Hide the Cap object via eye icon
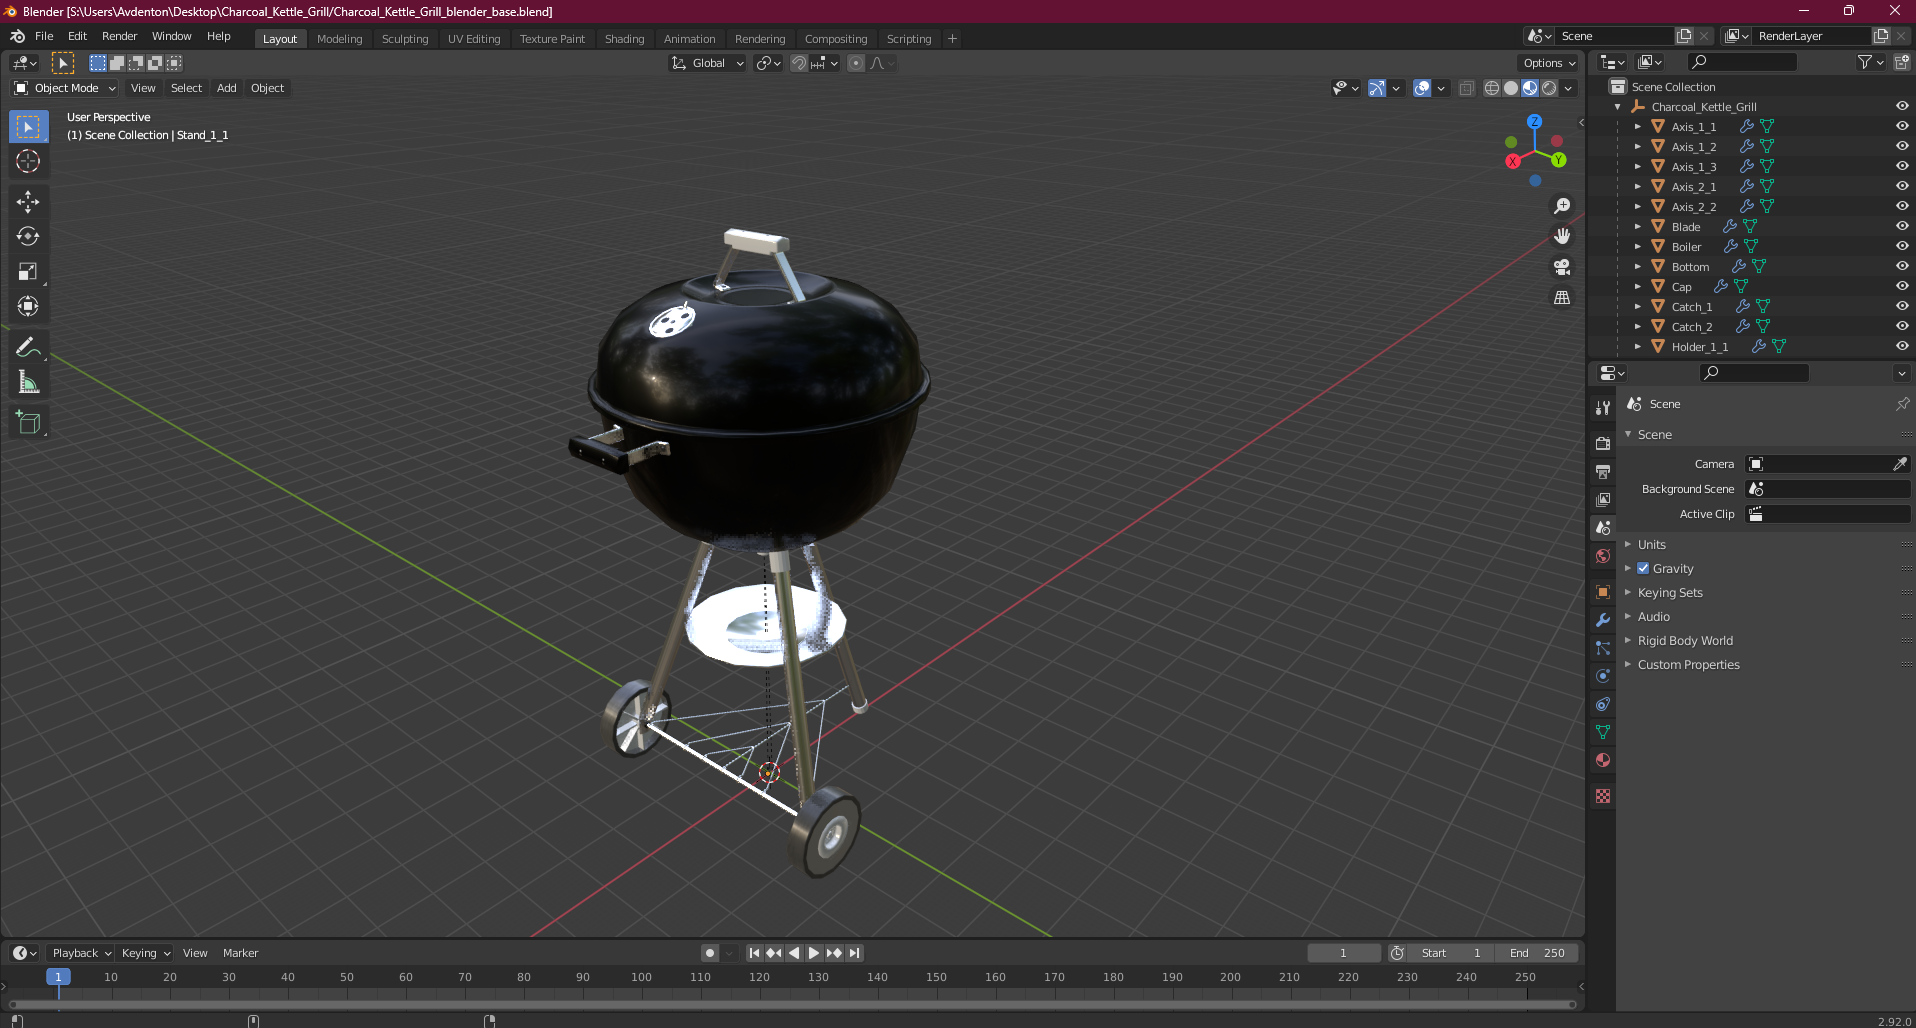This screenshot has width=1916, height=1028. pyautogui.click(x=1902, y=287)
